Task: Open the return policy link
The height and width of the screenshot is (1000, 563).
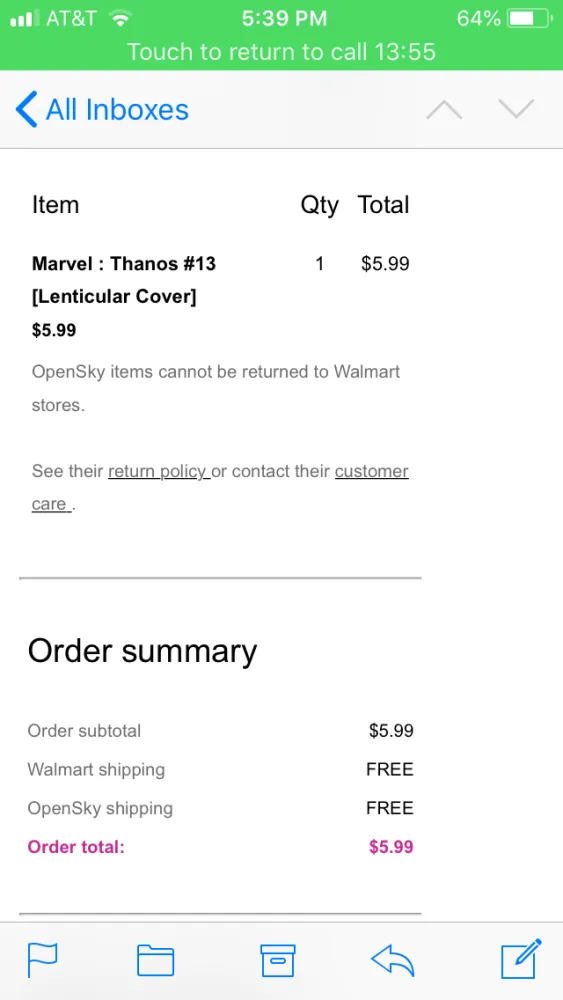Action: tap(159, 471)
